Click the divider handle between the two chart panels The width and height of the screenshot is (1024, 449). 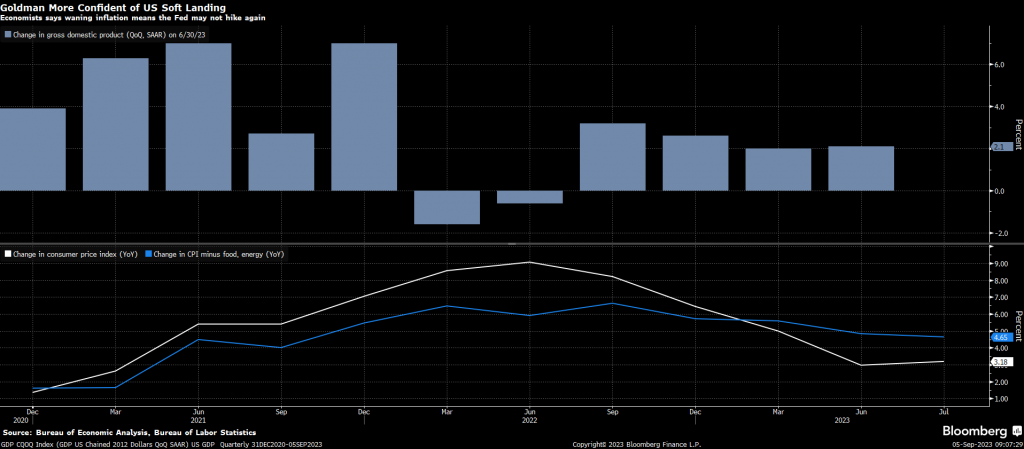[x=512, y=243]
